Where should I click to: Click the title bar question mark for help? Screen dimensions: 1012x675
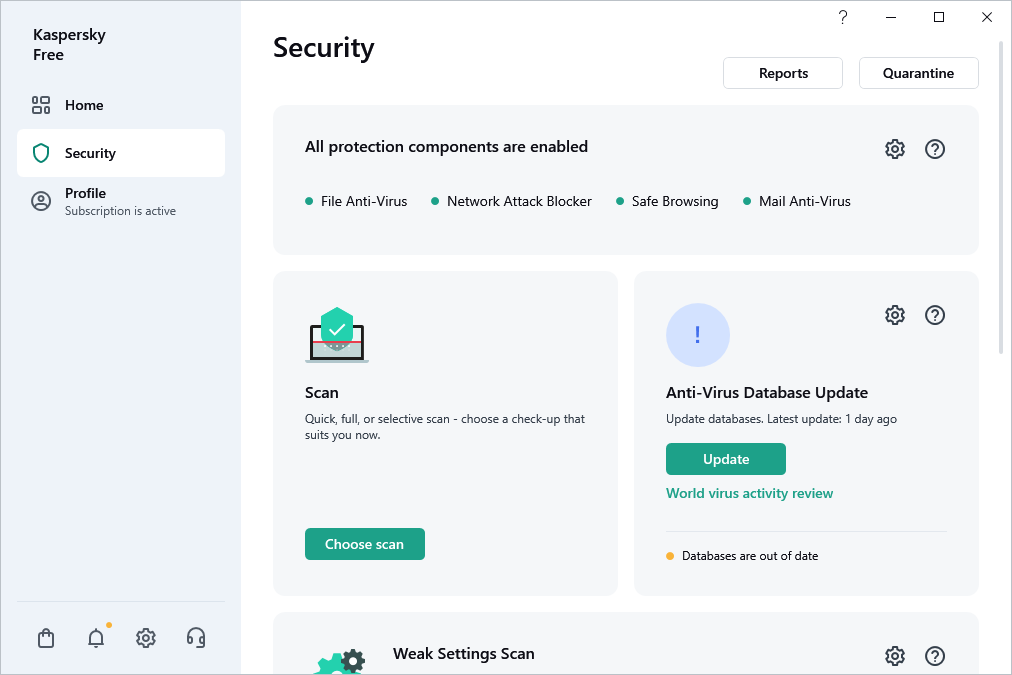click(842, 17)
